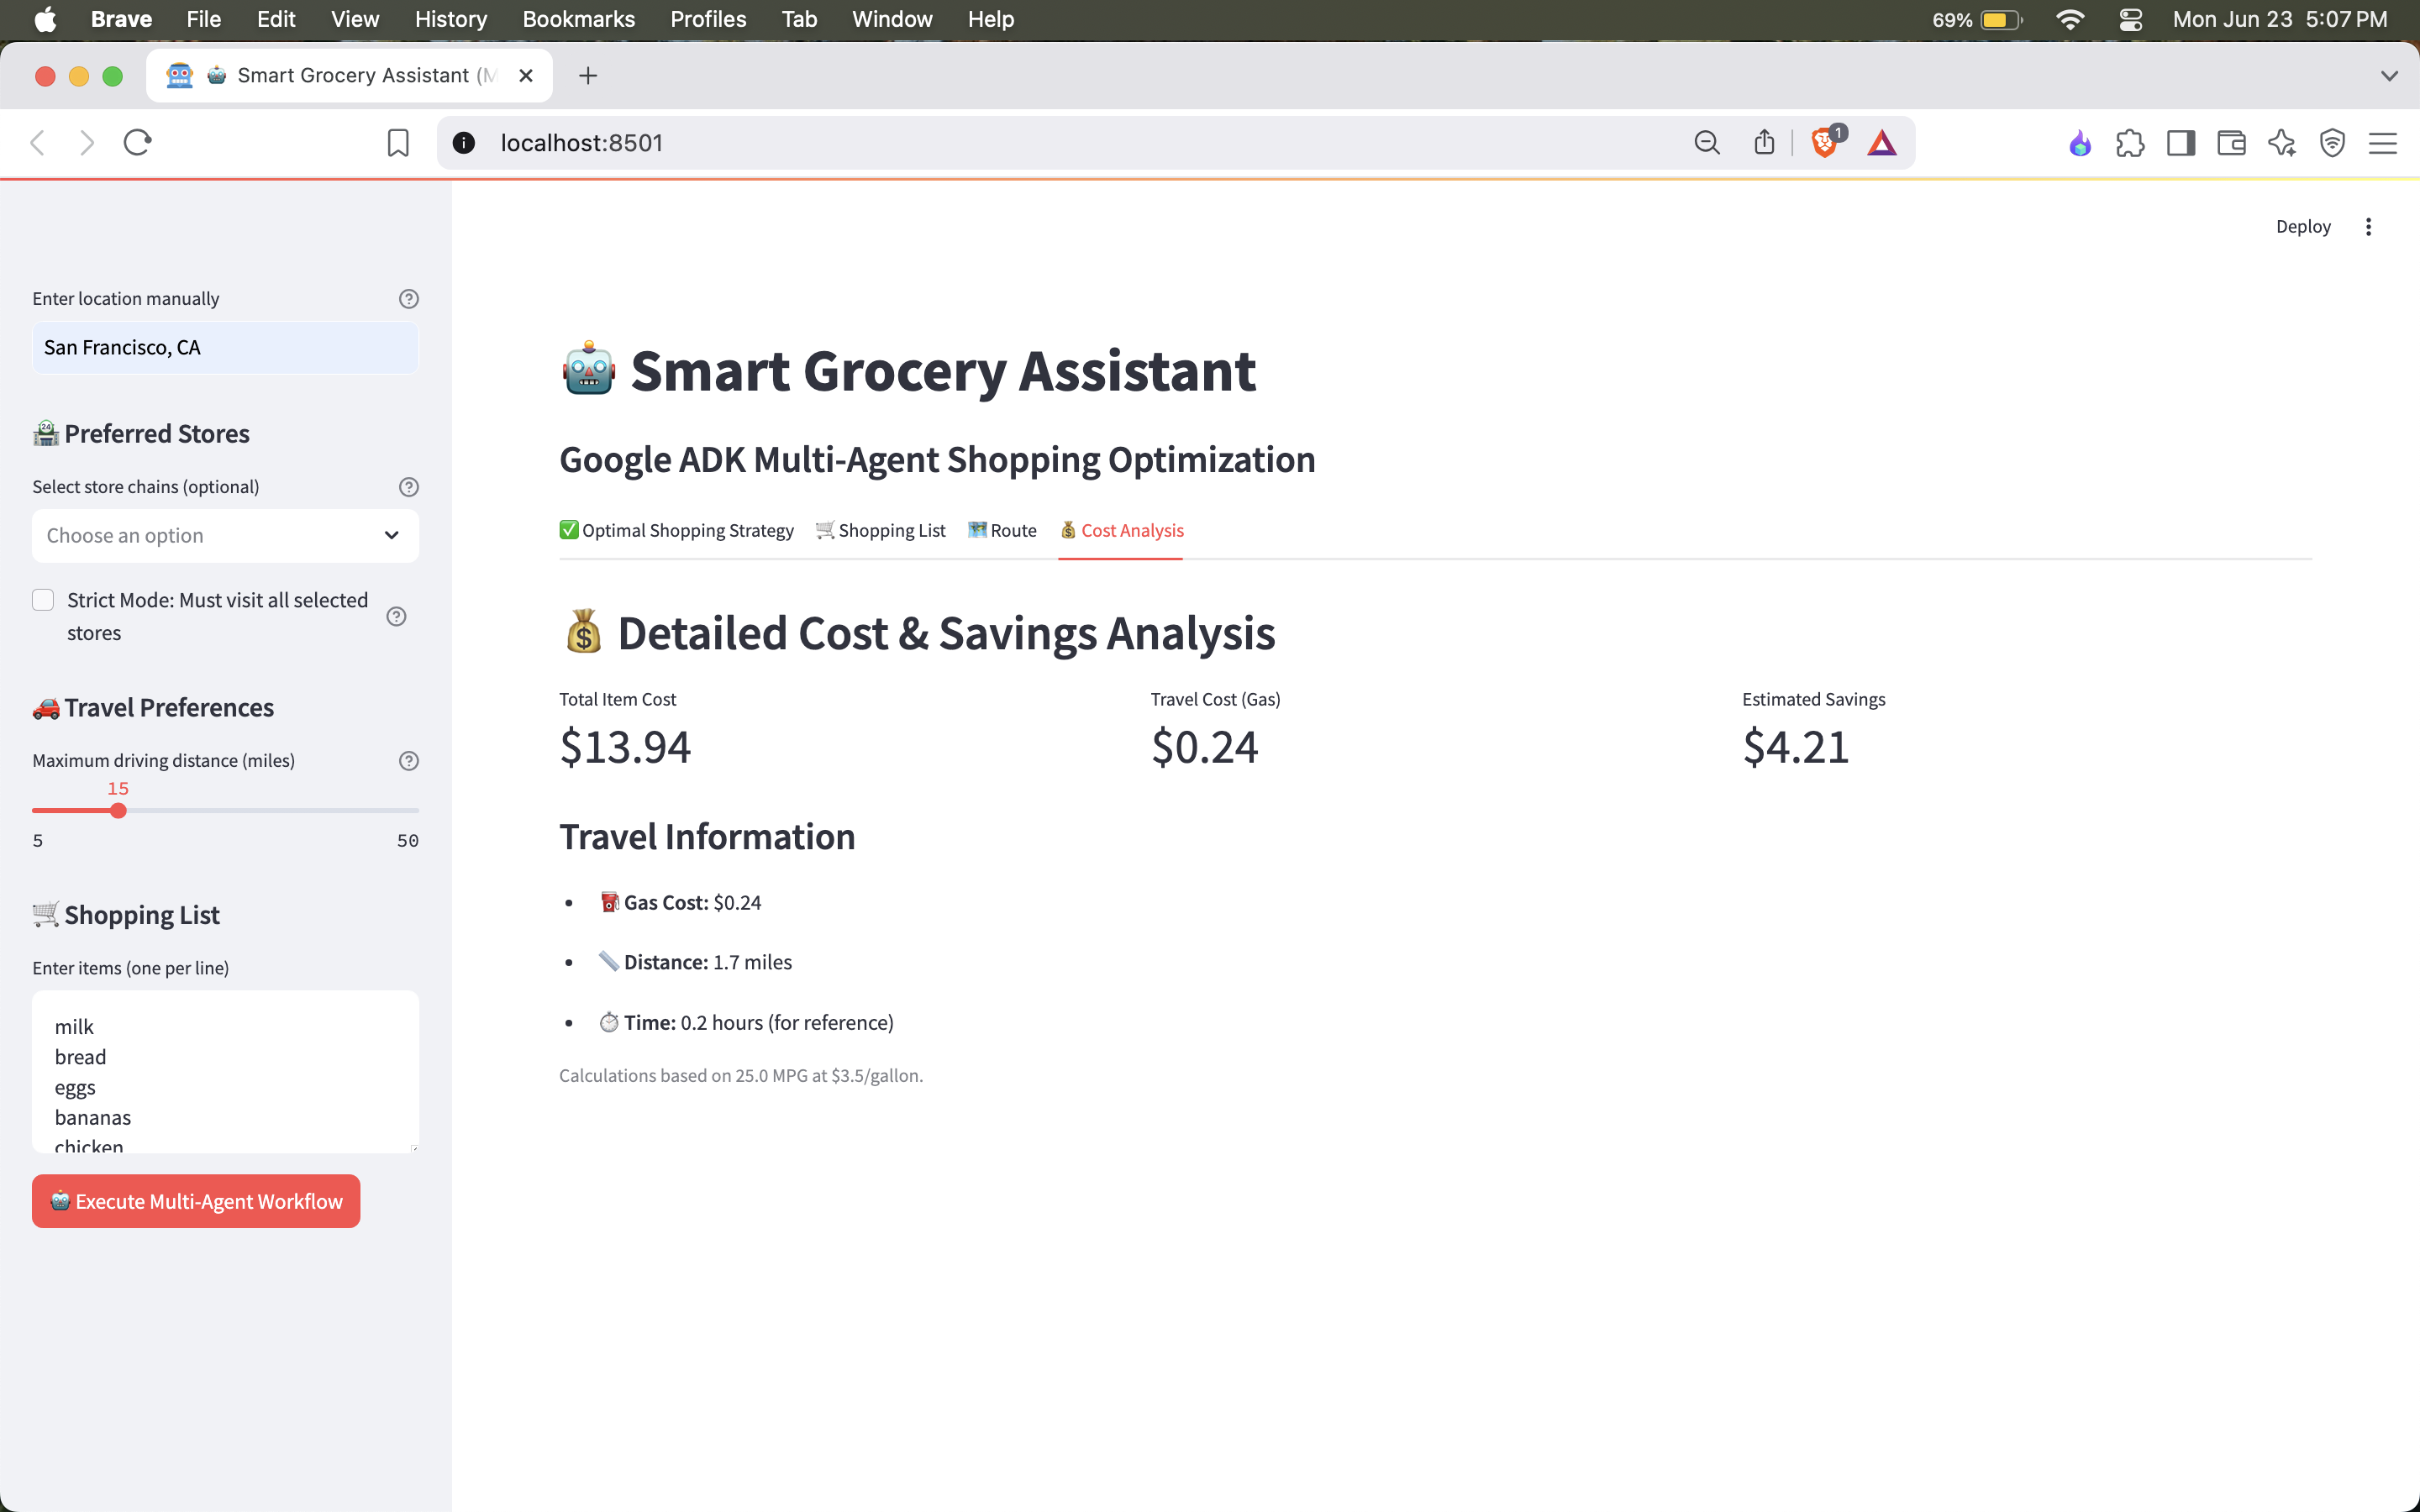Toggle the browser sidebar panel icon
The height and width of the screenshot is (1512, 2420).
pos(2181,143)
